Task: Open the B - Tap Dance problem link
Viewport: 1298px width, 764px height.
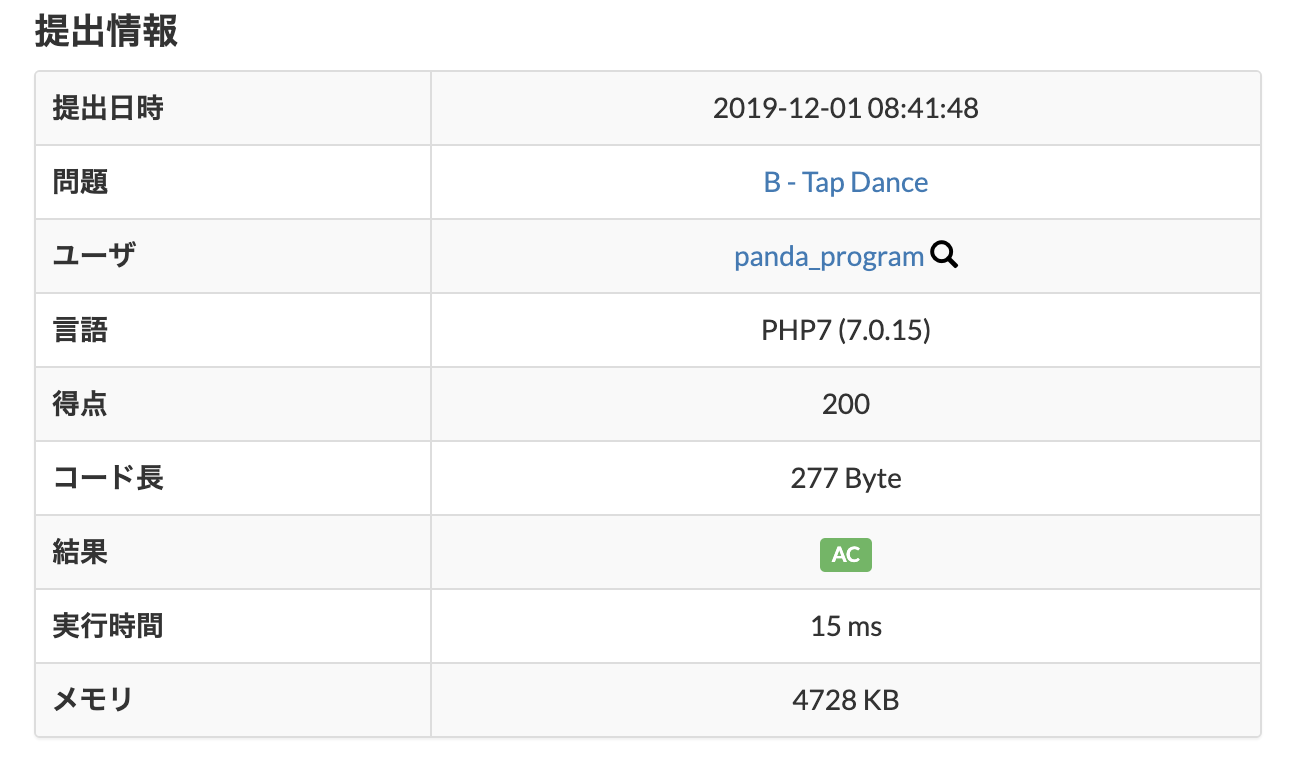Action: click(845, 182)
